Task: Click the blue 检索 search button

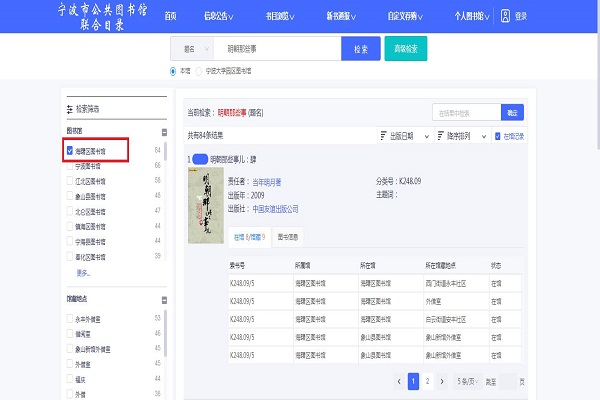Action: click(x=360, y=48)
